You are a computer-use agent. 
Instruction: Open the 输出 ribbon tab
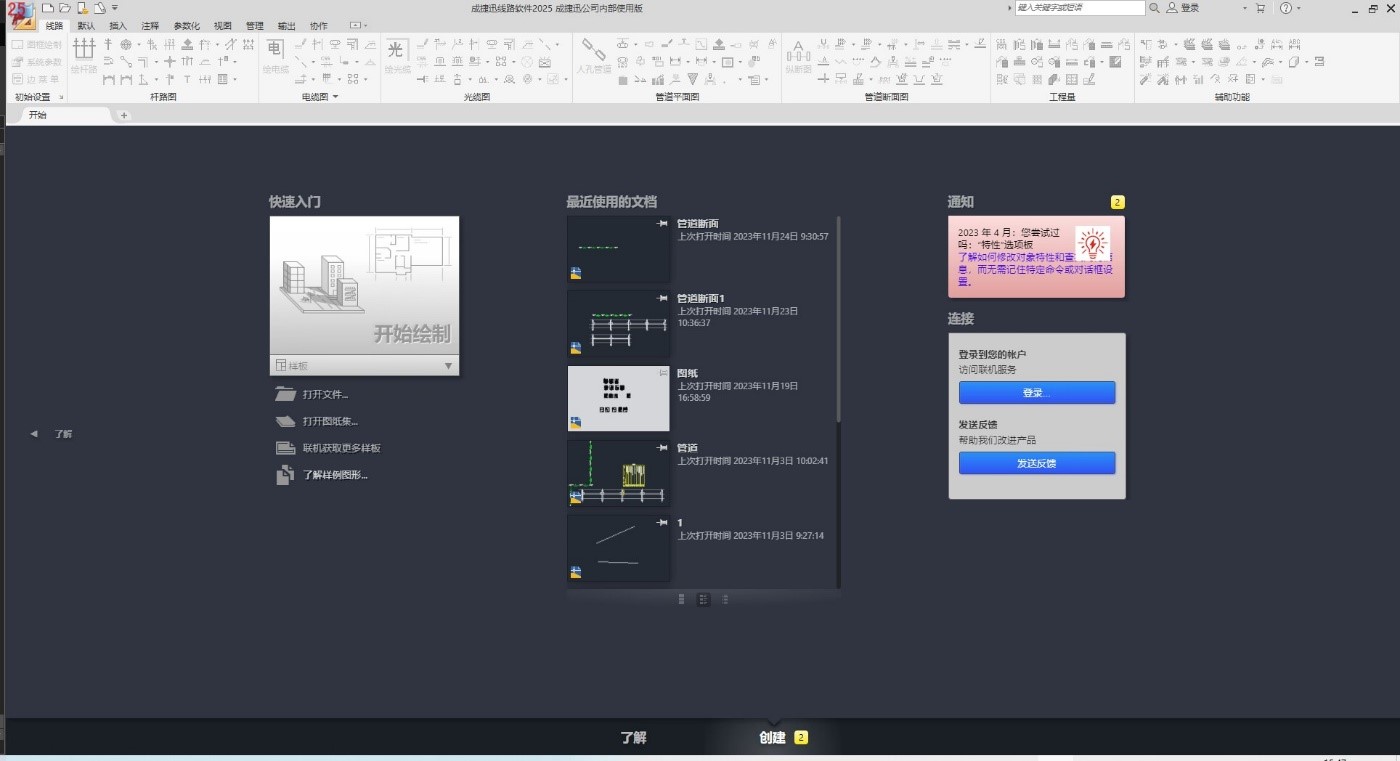(287, 26)
